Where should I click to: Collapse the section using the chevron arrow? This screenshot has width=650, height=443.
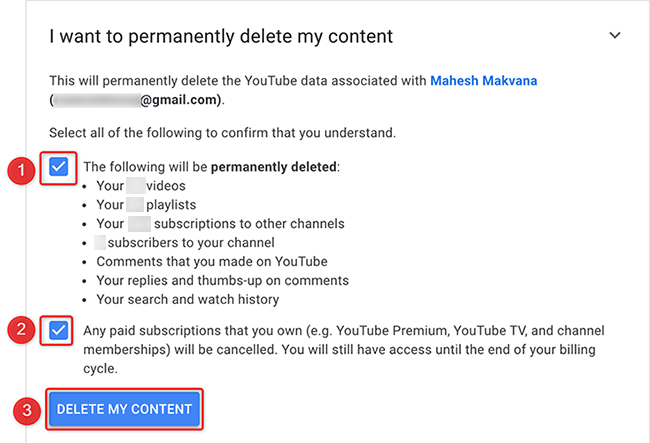pyautogui.click(x=614, y=36)
